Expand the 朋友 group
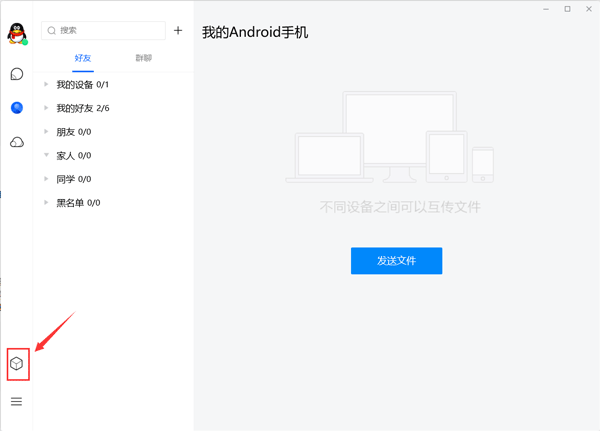This screenshot has width=600, height=431. click(x=46, y=132)
